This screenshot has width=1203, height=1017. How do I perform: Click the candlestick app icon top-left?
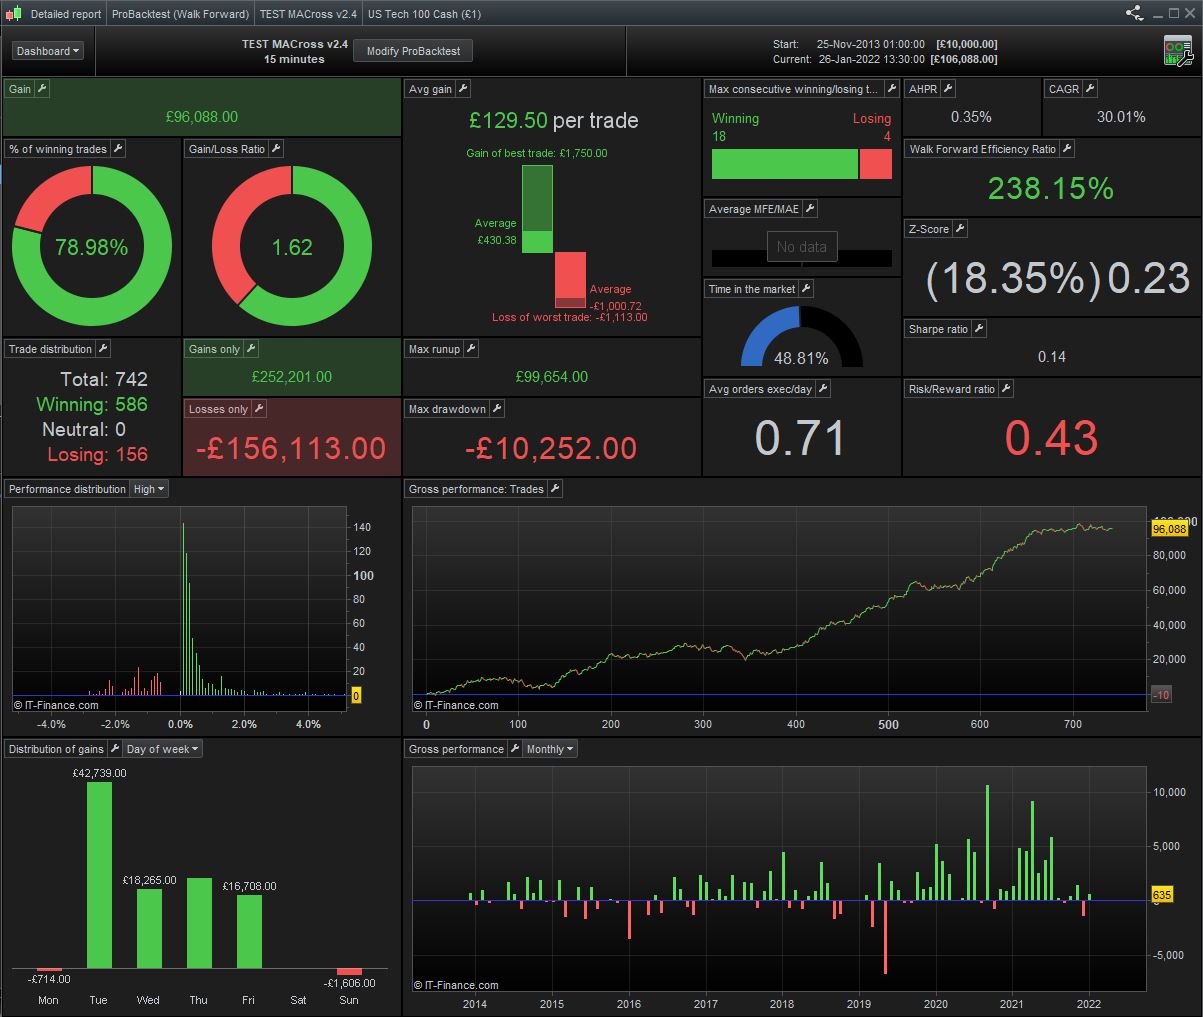[13, 14]
